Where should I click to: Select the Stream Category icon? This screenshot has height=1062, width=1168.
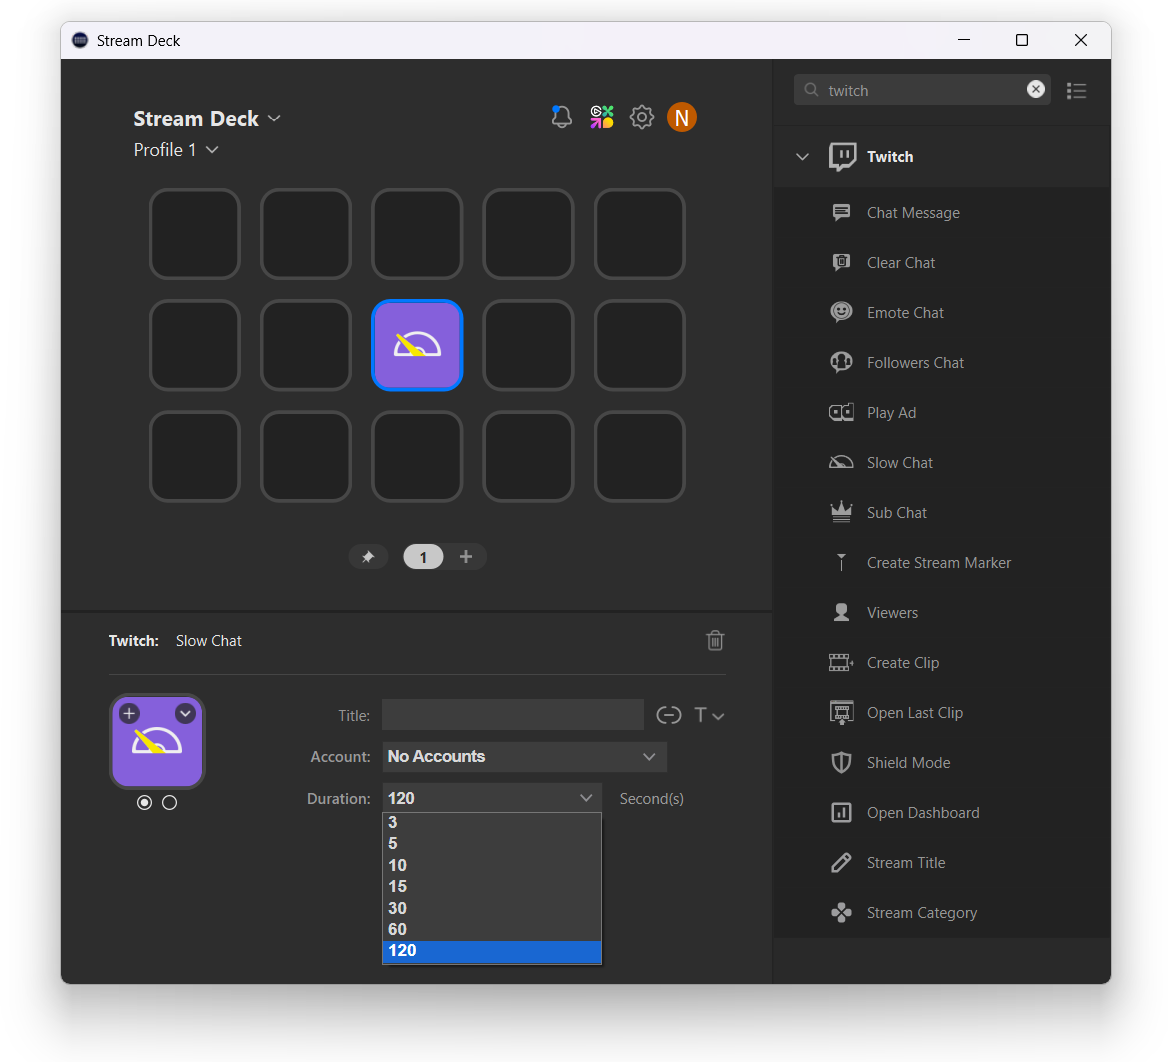pyautogui.click(x=841, y=912)
